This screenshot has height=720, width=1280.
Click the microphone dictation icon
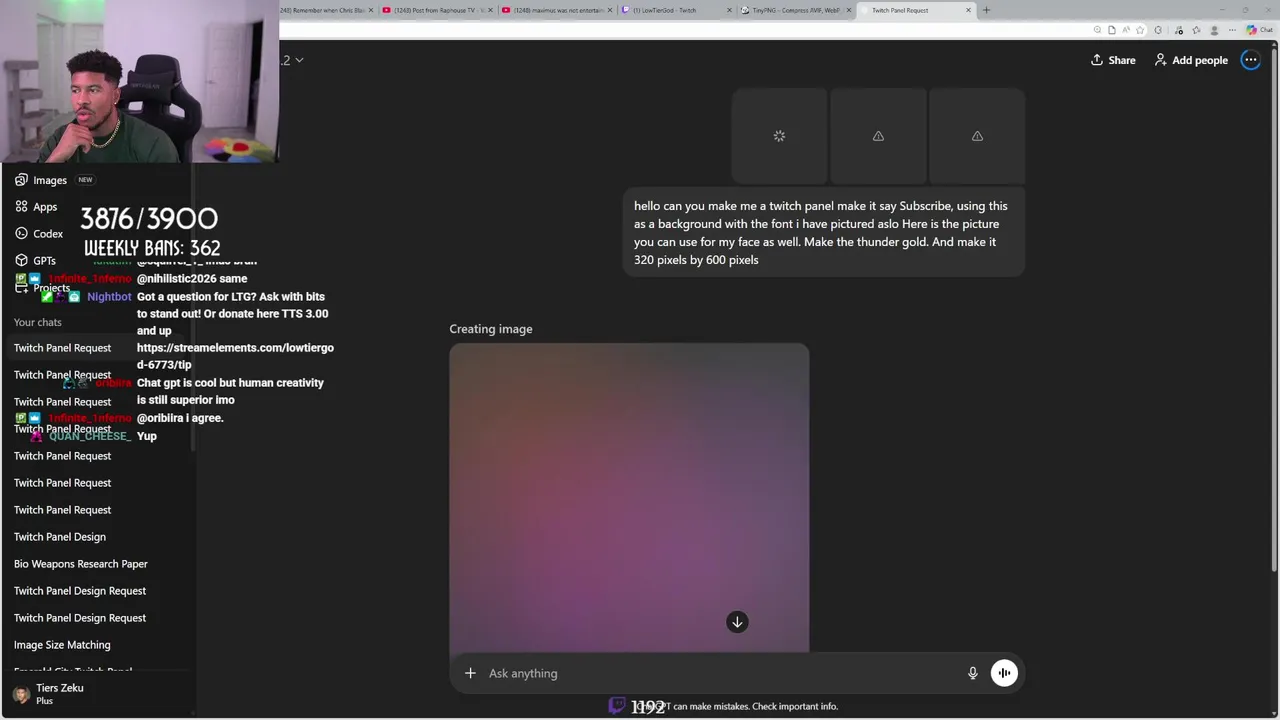972,673
